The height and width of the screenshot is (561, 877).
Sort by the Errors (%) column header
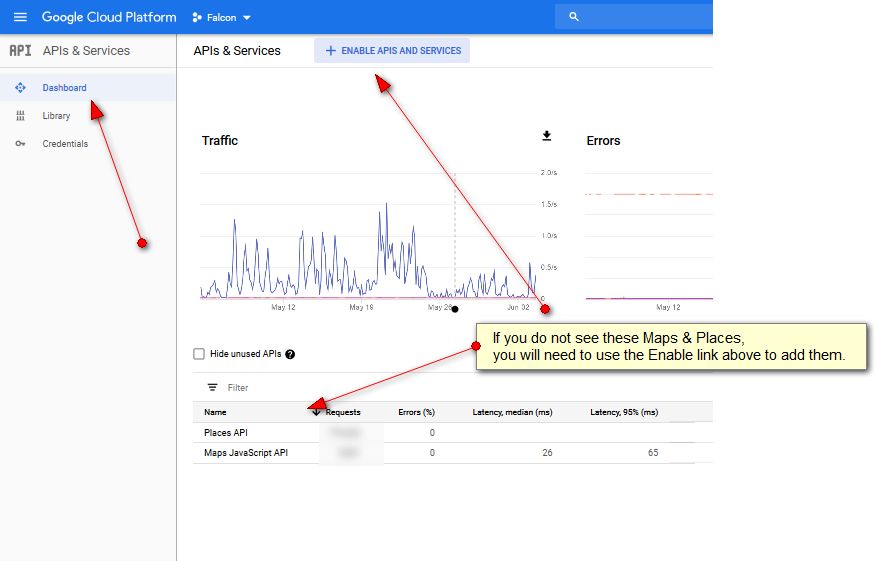[x=416, y=412]
